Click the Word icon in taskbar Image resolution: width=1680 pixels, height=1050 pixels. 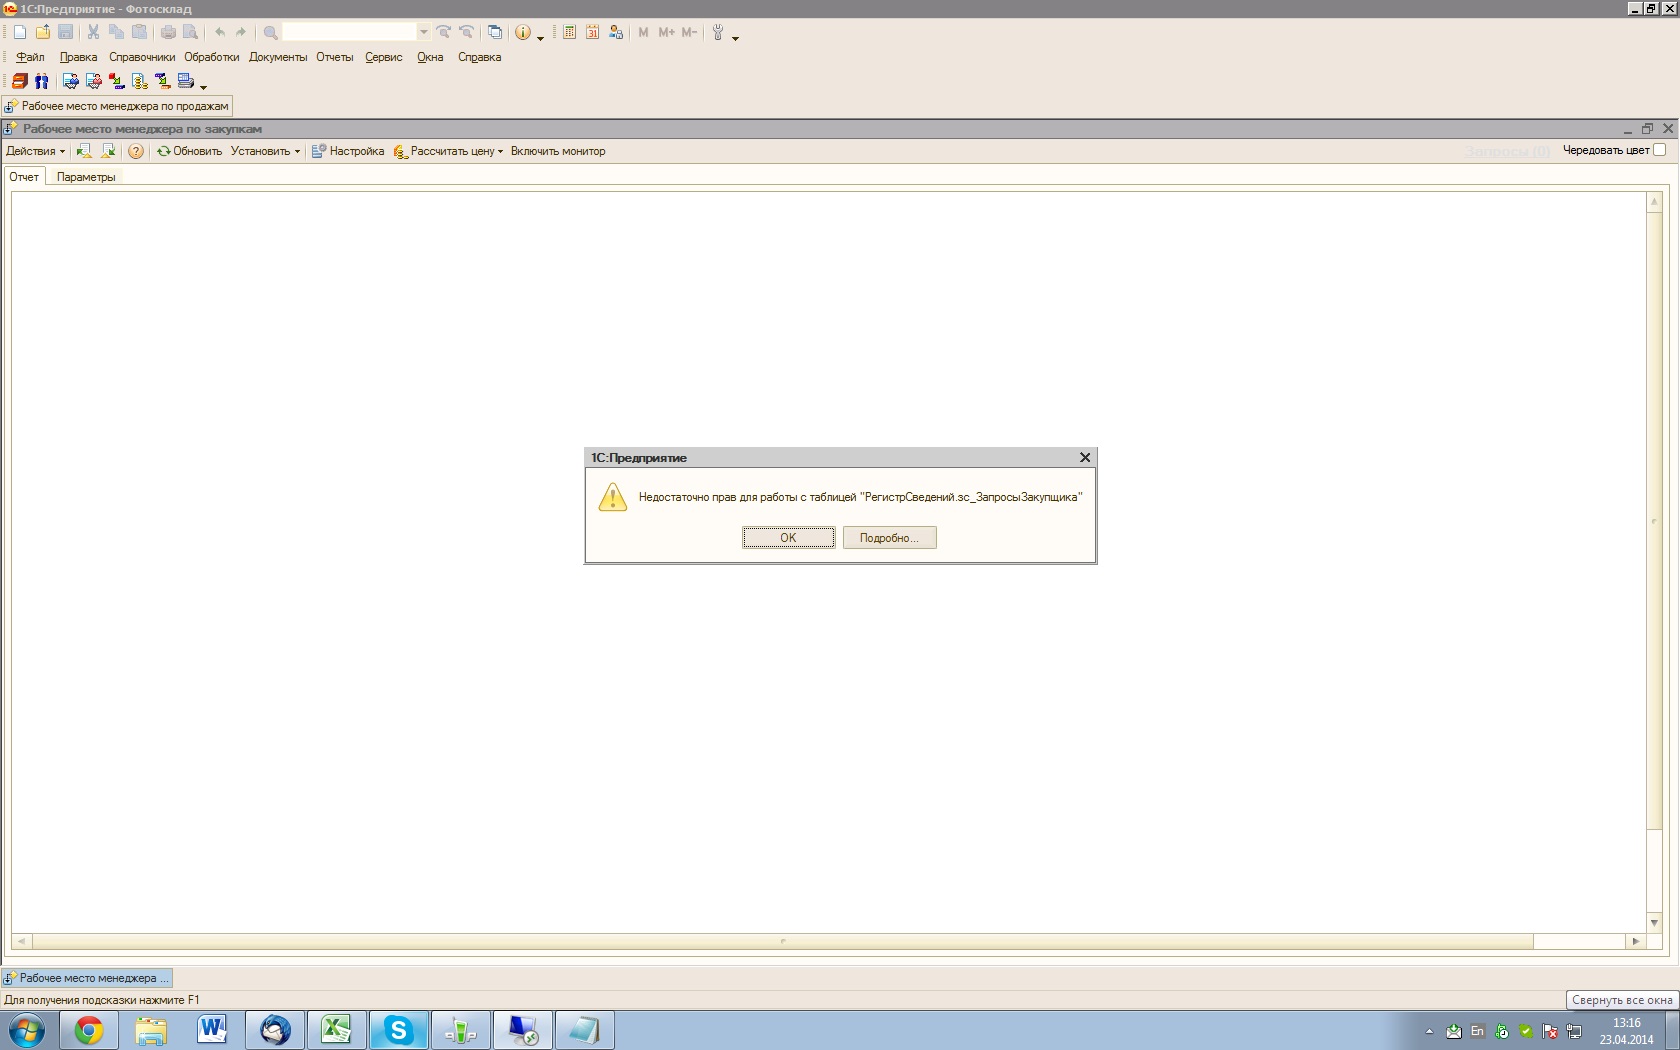pos(212,1030)
